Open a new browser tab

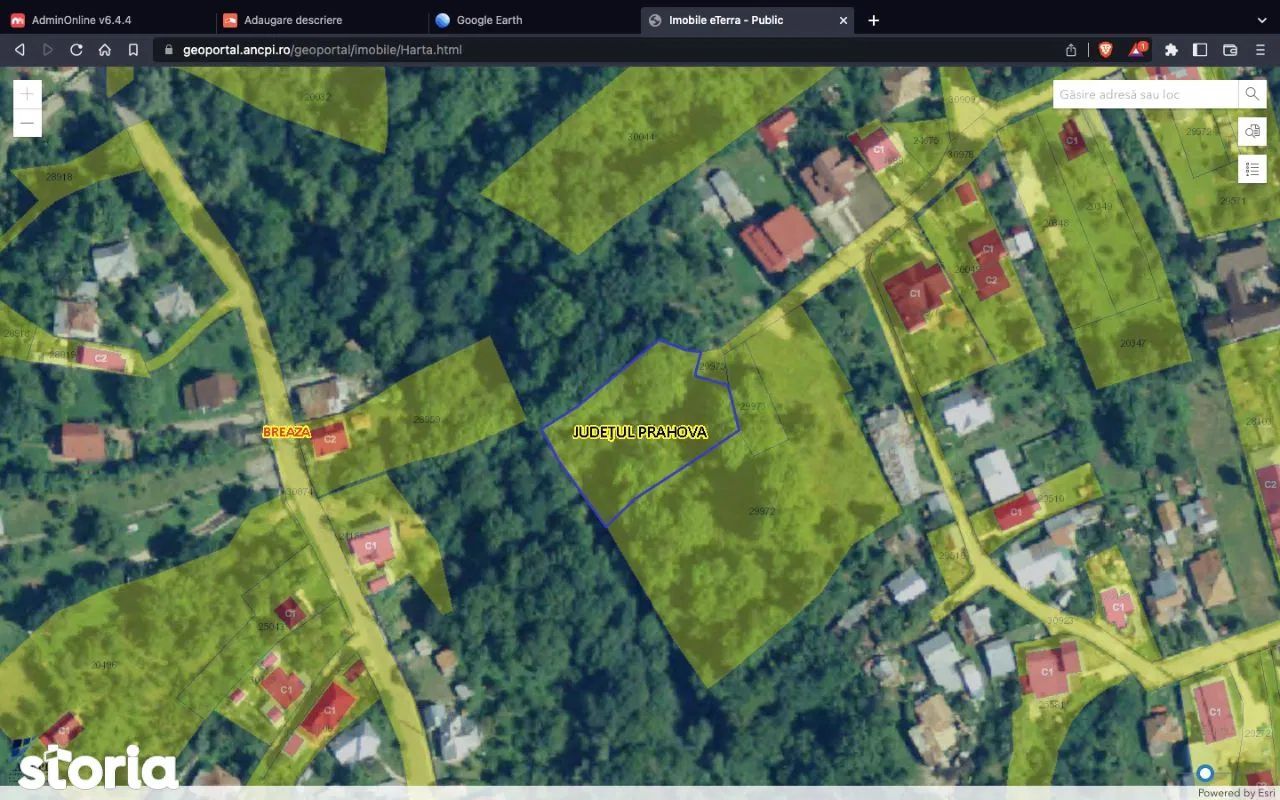(x=873, y=20)
